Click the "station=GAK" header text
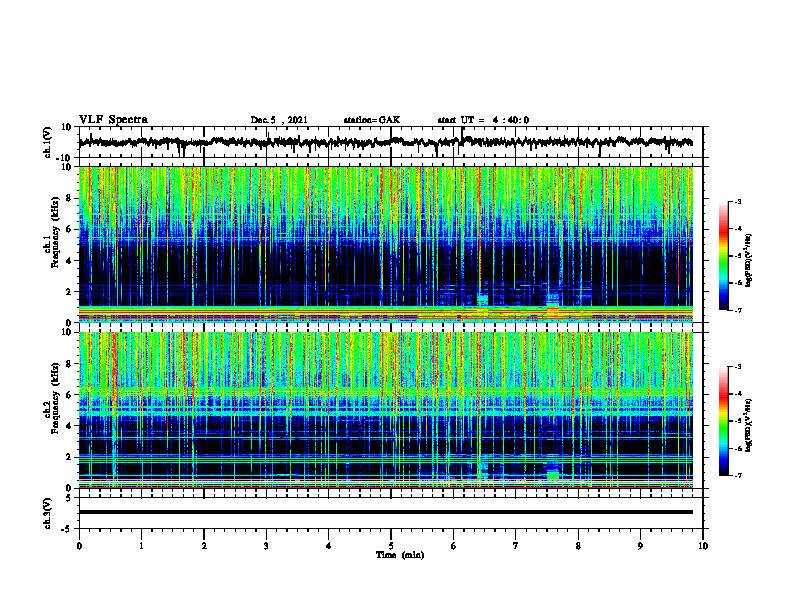This screenshot has height=612, width=792. (372, 120)
